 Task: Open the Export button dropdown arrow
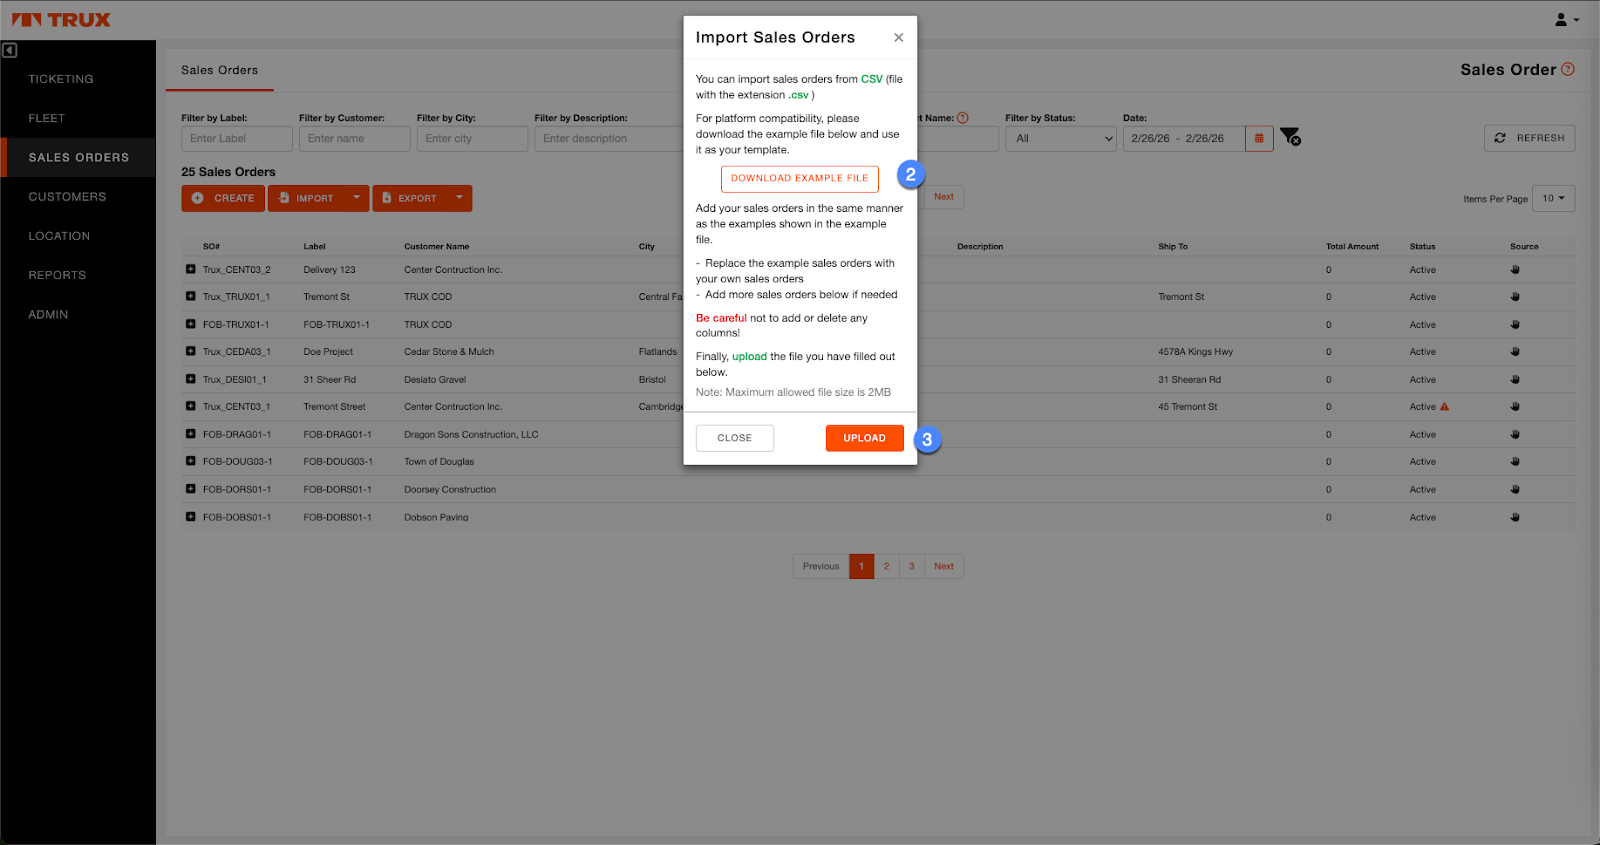(x=460, y=198)
